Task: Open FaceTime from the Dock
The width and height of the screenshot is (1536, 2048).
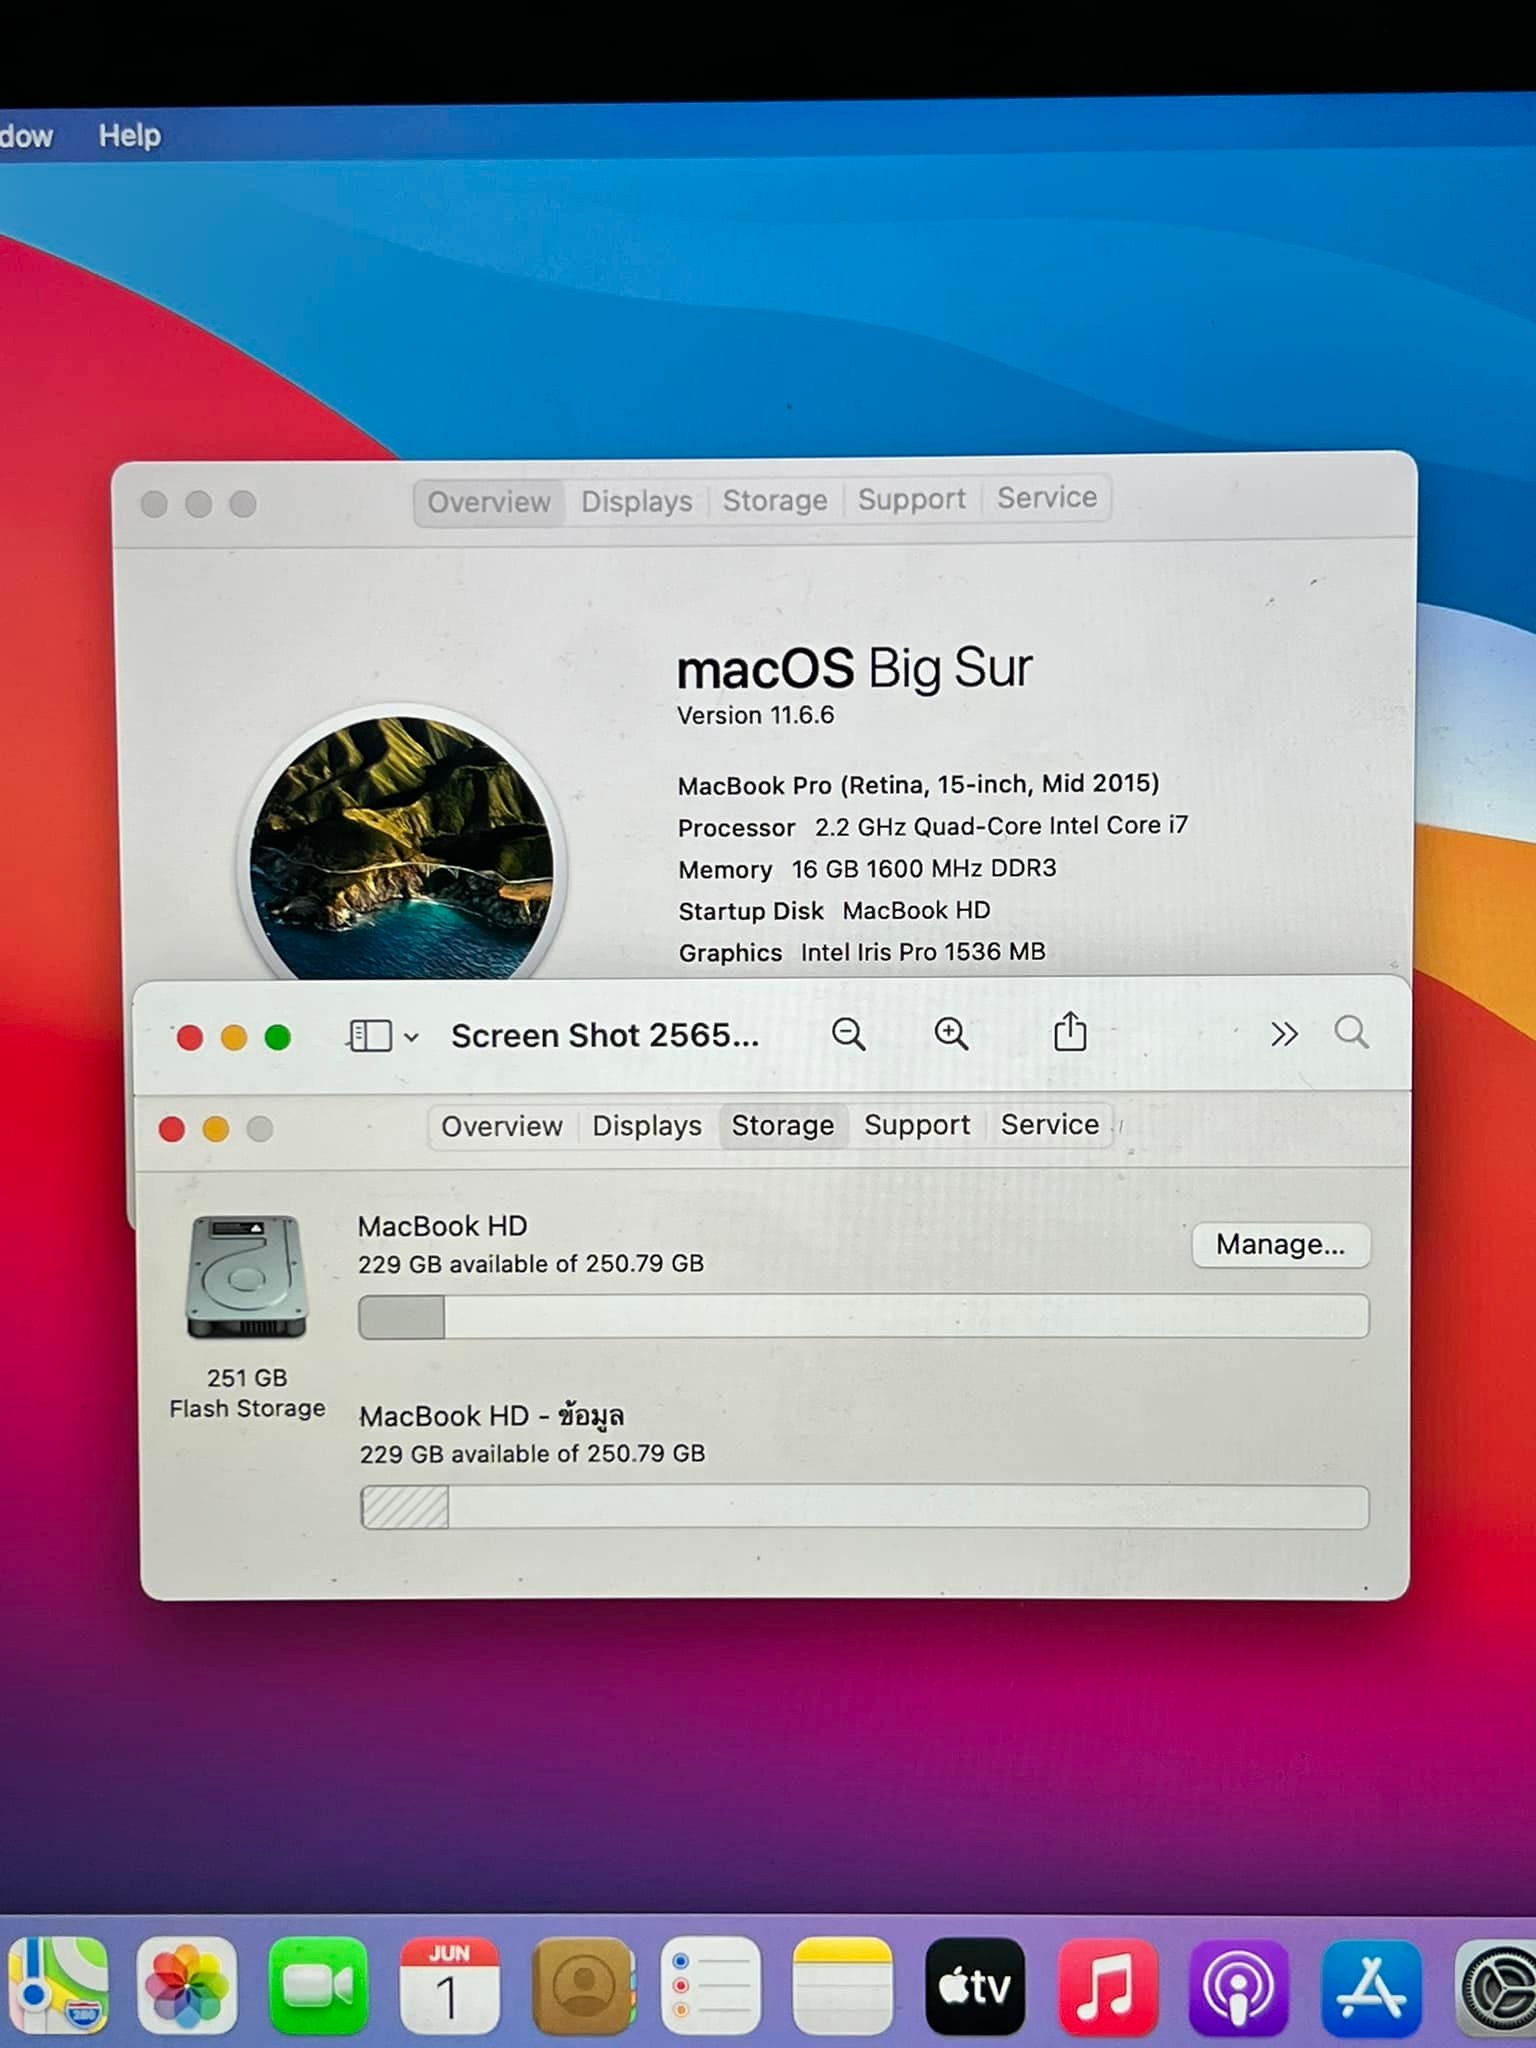Action: pos(318,1986)
